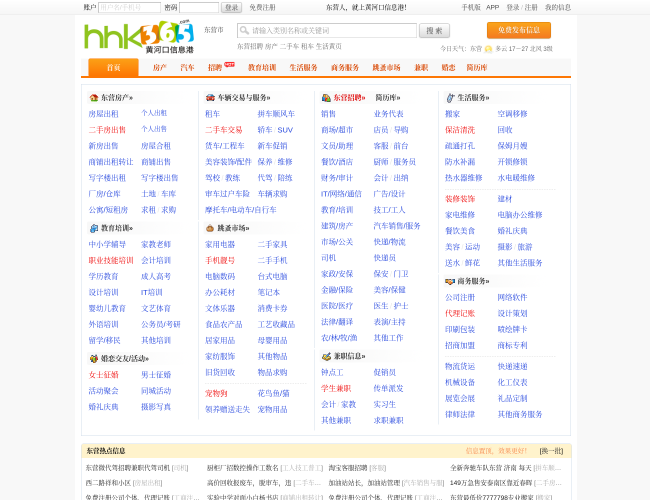The image size is (650, 500).
Task: Open the 职业技能培训 link
Action: 111,261
